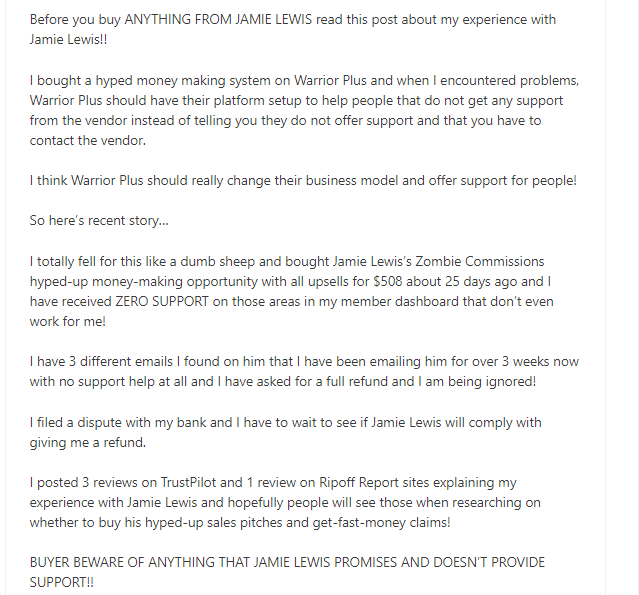Click the "ZERO SUPPORT" phrase
The image size is (639, 595).
162,302
